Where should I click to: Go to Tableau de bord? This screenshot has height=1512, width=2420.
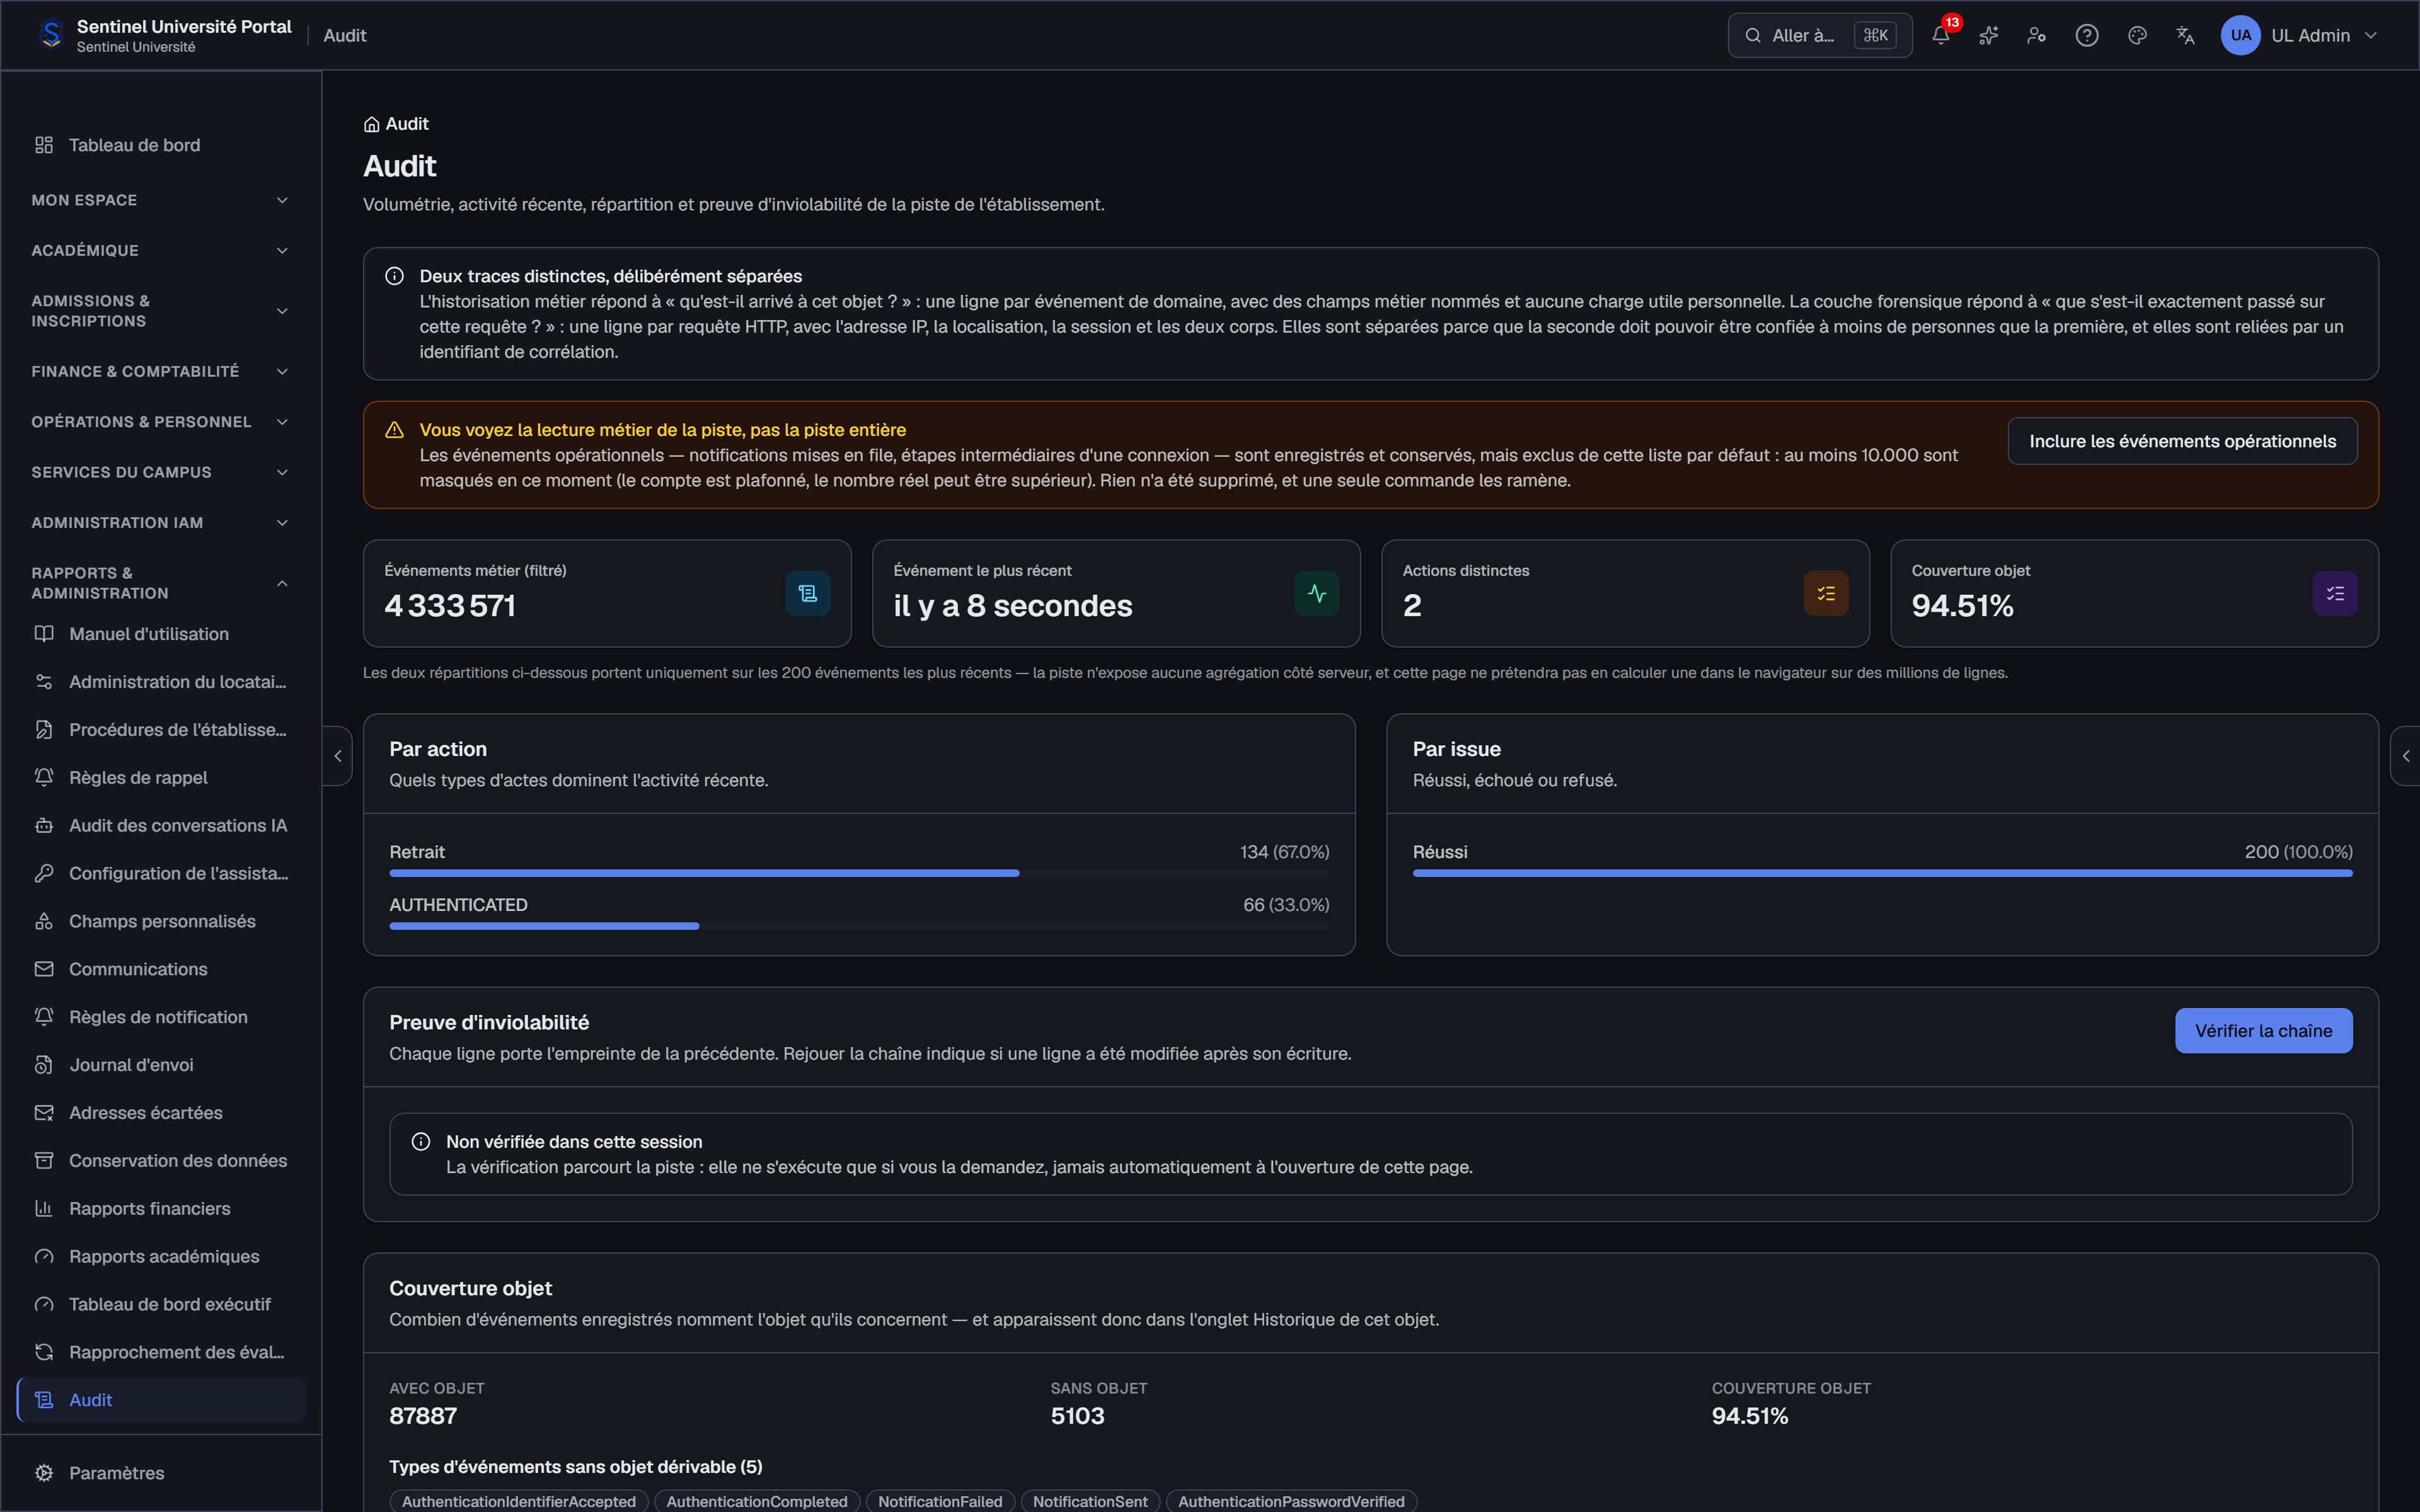click(161, 145)
